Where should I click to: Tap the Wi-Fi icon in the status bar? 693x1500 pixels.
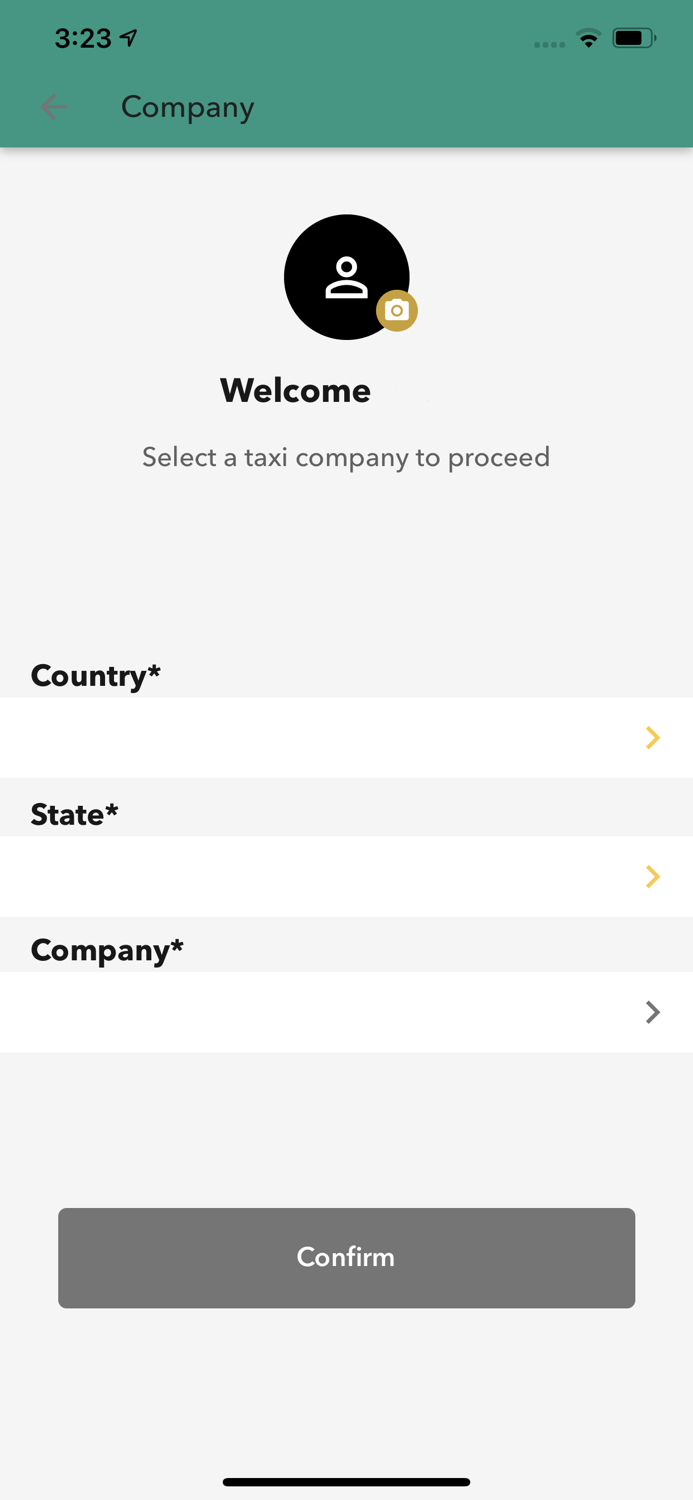click(x=589, y=39)
